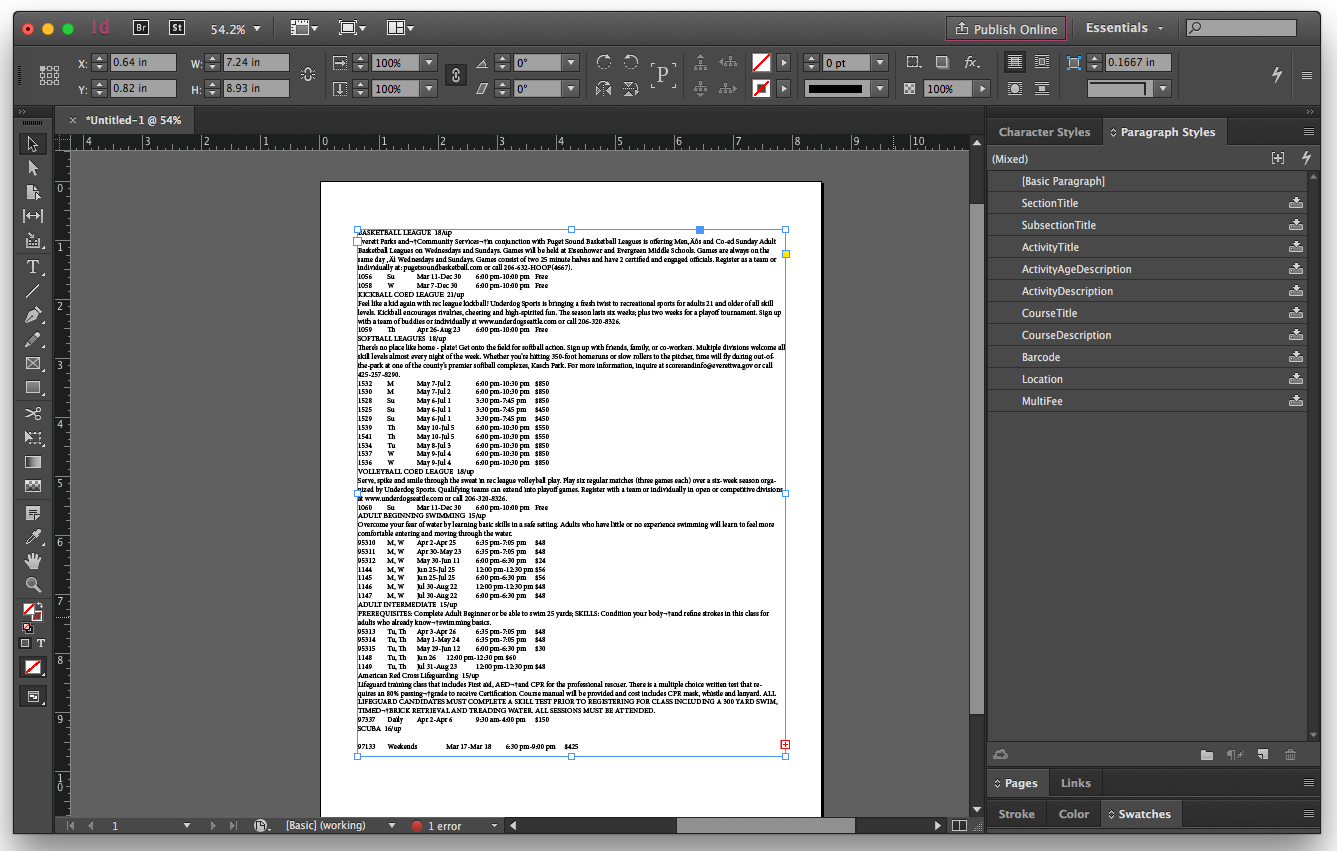
Task: Toggle constrain proportions for scaling chain
Action: pos(456,75)
